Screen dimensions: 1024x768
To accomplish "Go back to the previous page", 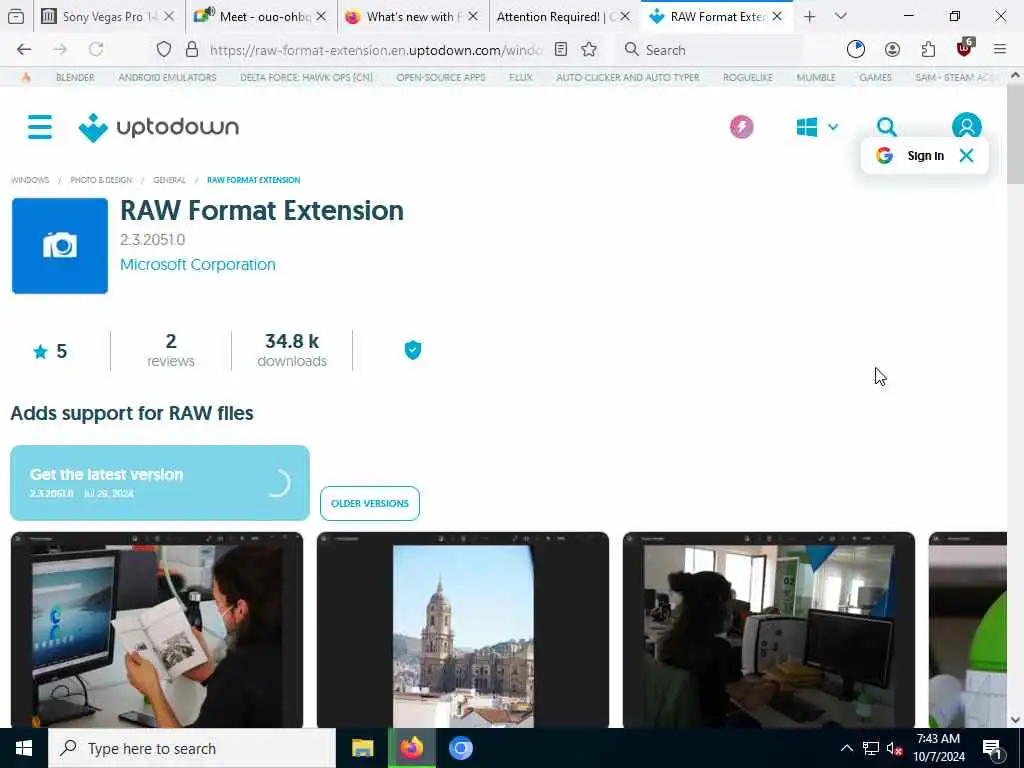I will pyautogui.click(x=24, y=49).
